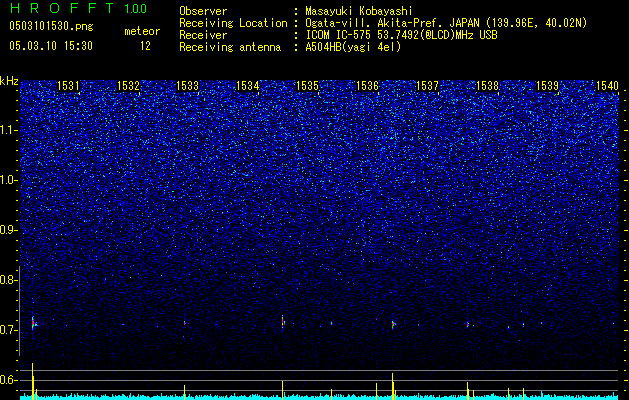629x400 pixels.
Task: Click antenna value A504HB(yagi 4el)
Action: 353,47
